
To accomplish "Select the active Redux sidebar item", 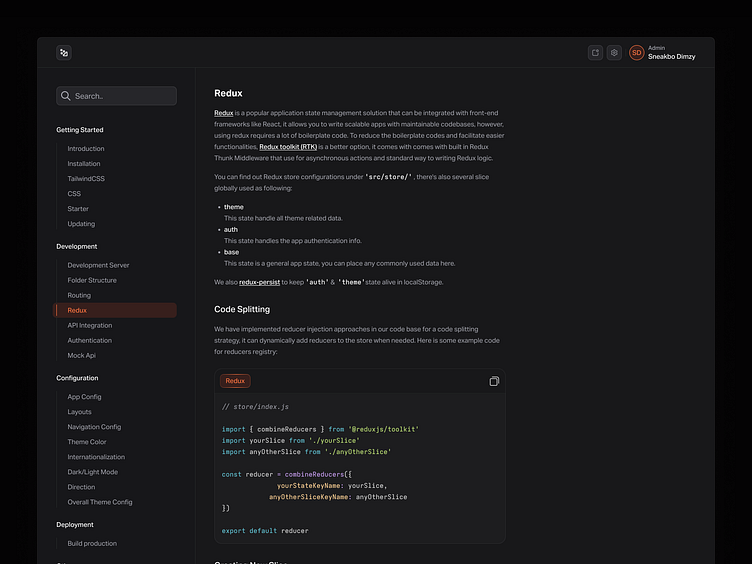I will coord(115,310).
